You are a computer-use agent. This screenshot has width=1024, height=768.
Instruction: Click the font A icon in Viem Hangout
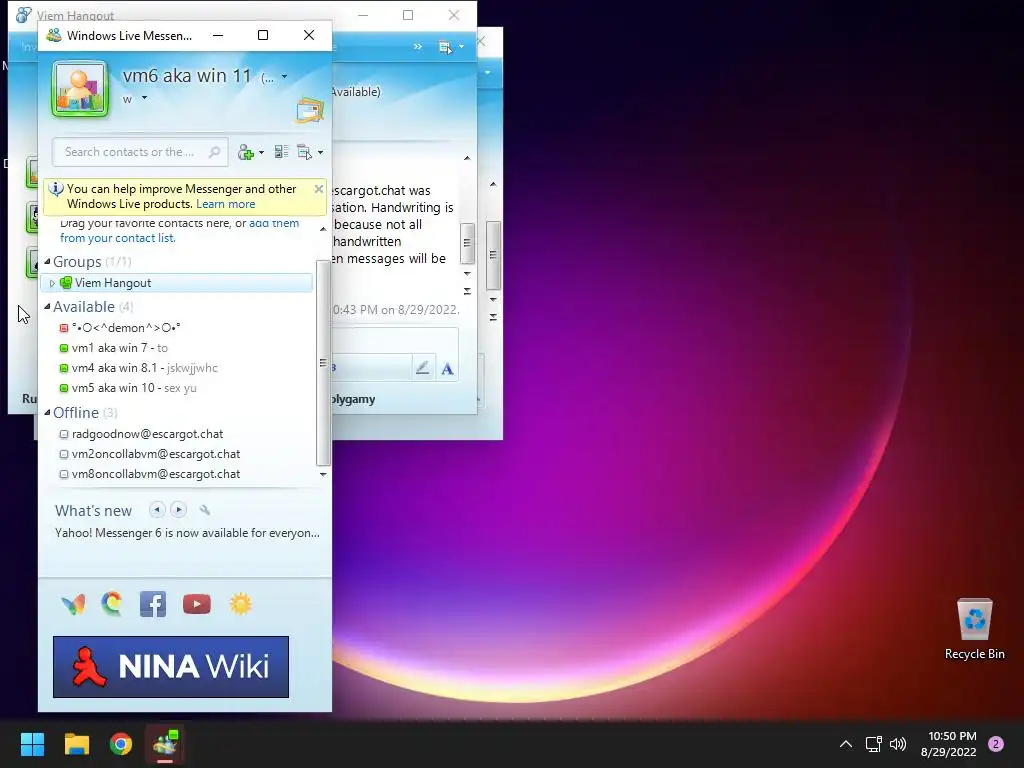447,369
